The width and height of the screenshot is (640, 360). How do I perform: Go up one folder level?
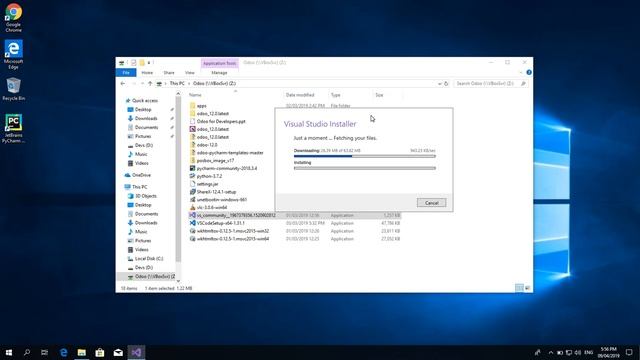click(x=150, y=83)
